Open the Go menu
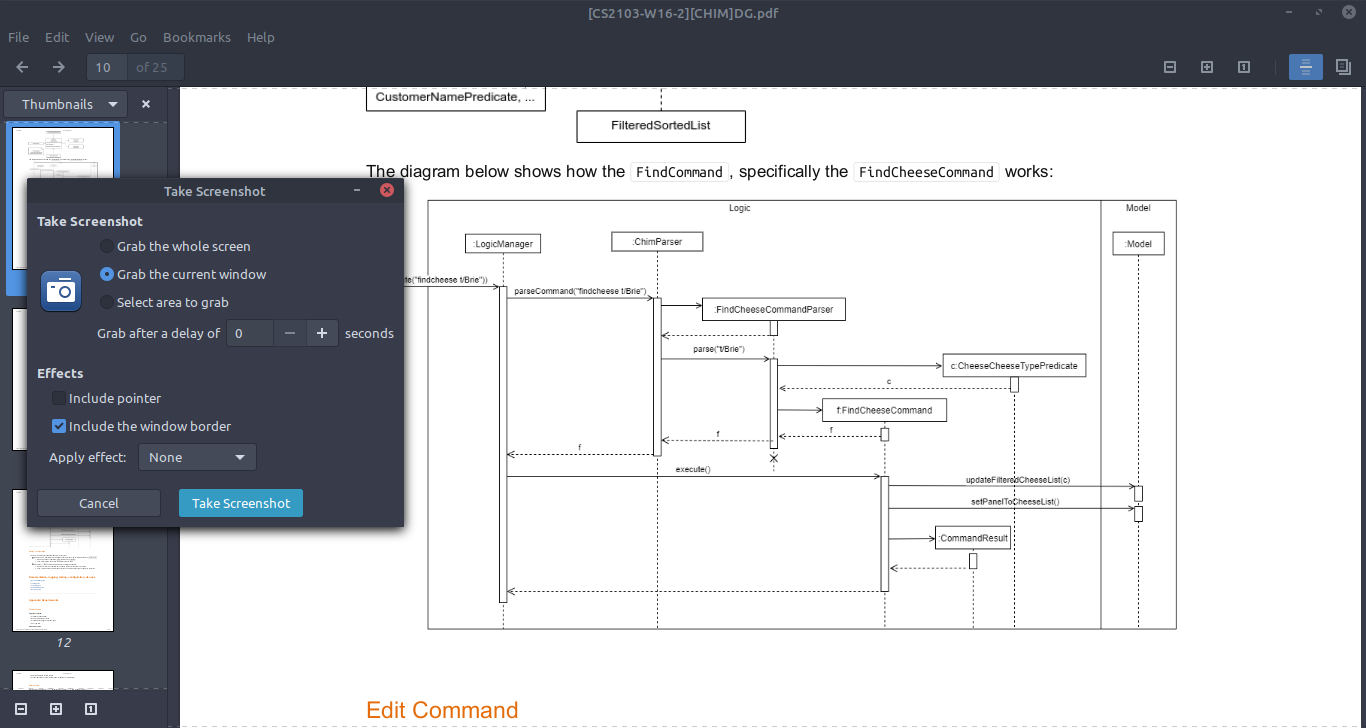 click(x=138, y=37)
